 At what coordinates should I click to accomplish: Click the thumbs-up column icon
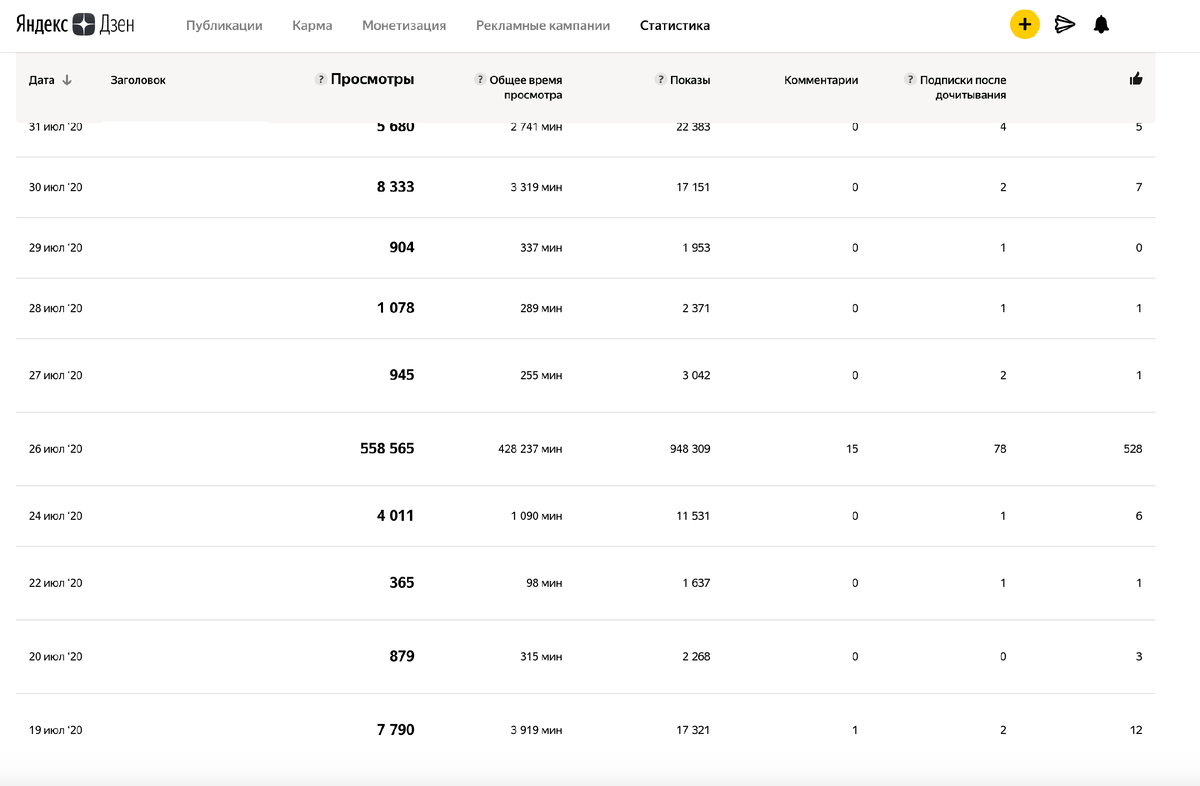pos(1137,78)
